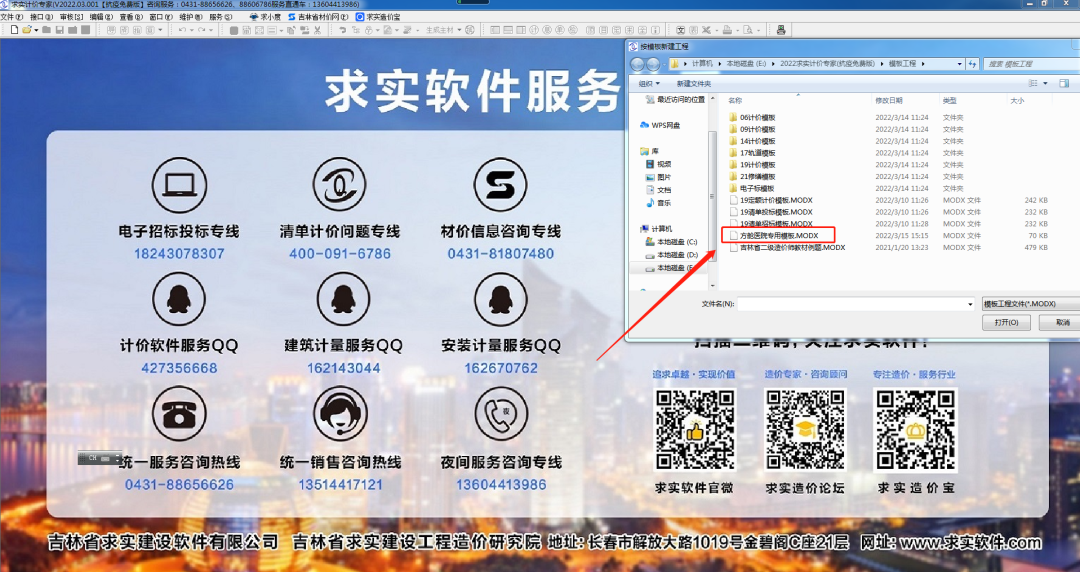Open 求实造价宝 from toolbar

377,17
